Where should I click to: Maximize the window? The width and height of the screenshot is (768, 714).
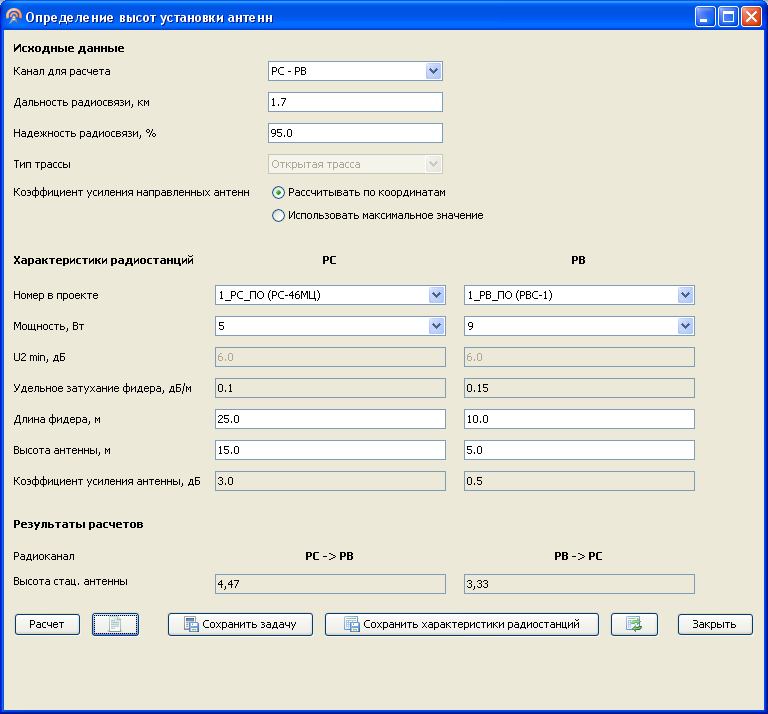point(728,17)
